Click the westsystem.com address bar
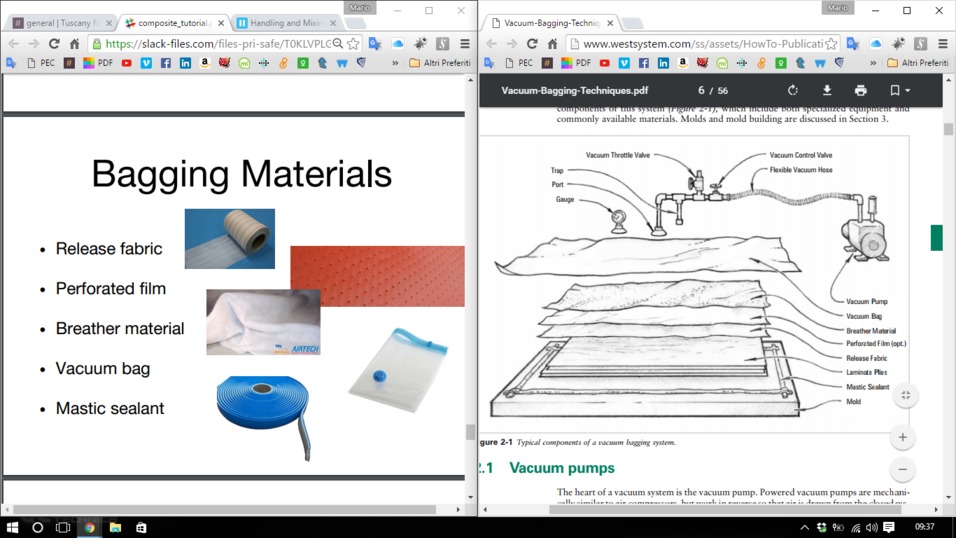956x538 pixels. point(701,43)
